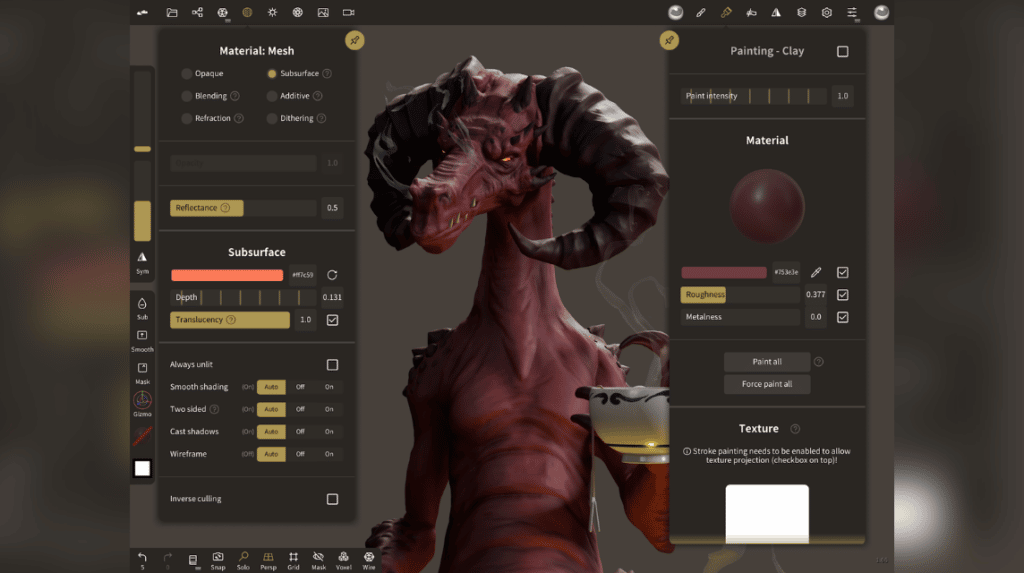
Task: Open the Background image menu
Action: point(323,12)
